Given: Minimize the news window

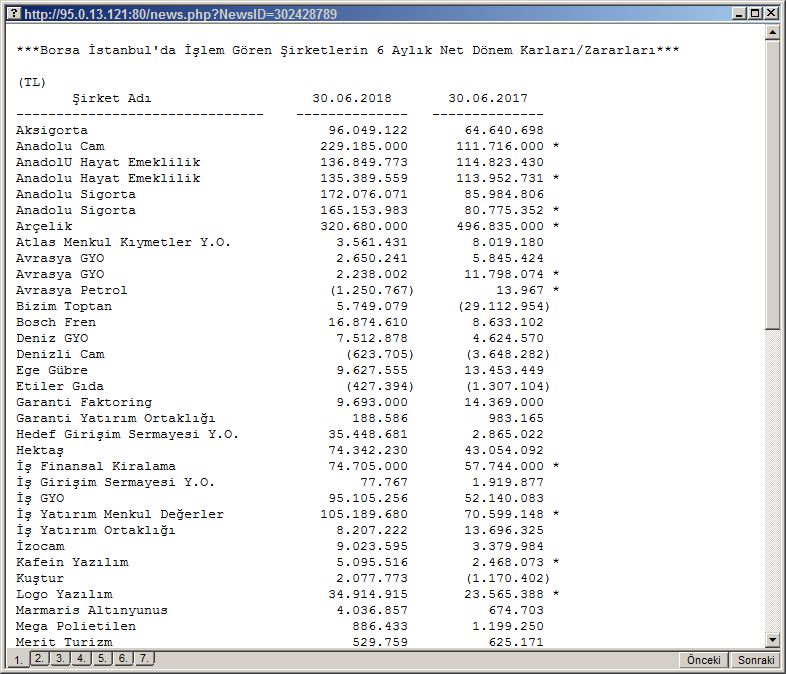Looking at the screenshot, I should pos(739,14).
